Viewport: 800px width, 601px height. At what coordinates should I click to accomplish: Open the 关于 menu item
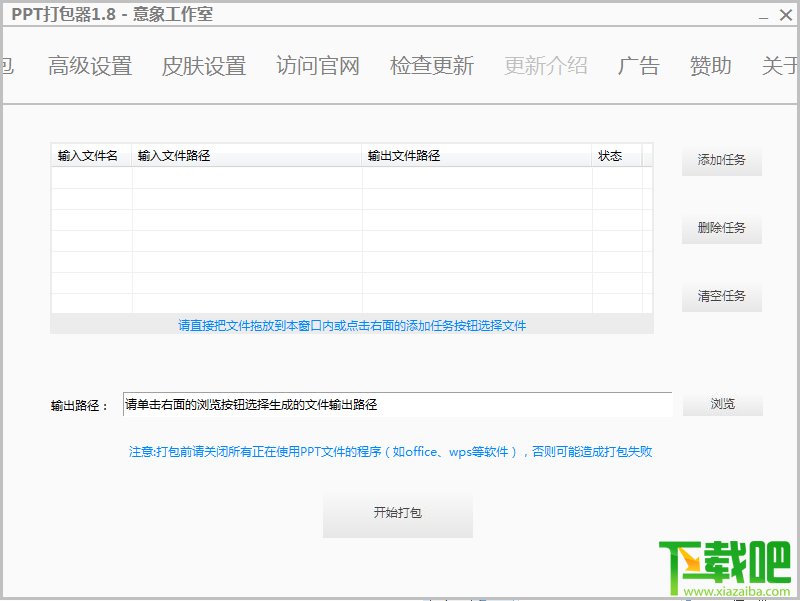[780, 66]
